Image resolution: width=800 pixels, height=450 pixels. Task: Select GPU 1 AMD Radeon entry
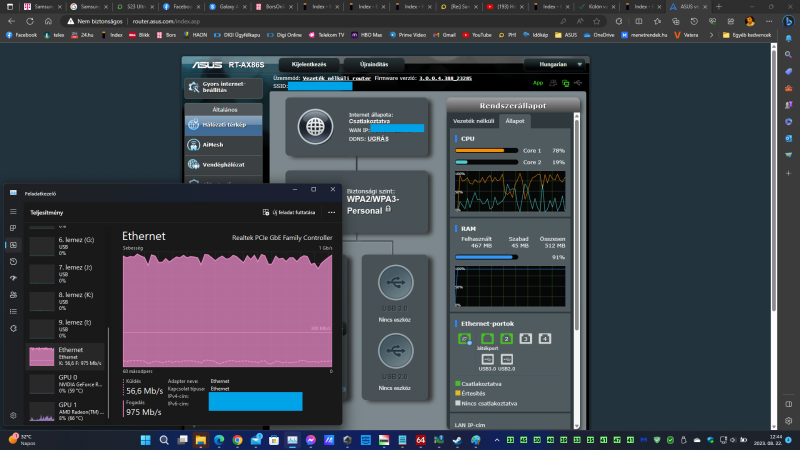pos(65,411)
